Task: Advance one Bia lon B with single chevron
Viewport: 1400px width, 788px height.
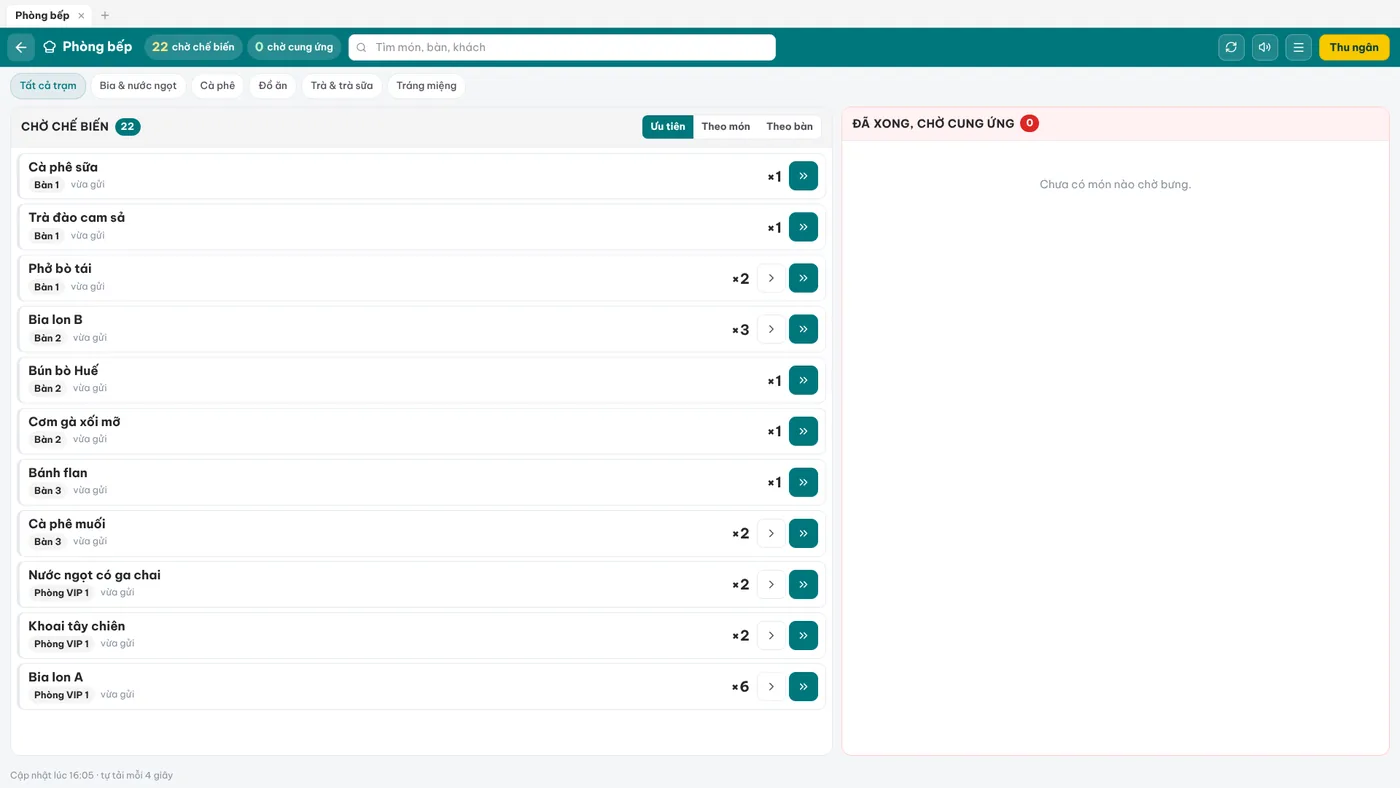Action: pyautogui.click(x=771, y=329)
